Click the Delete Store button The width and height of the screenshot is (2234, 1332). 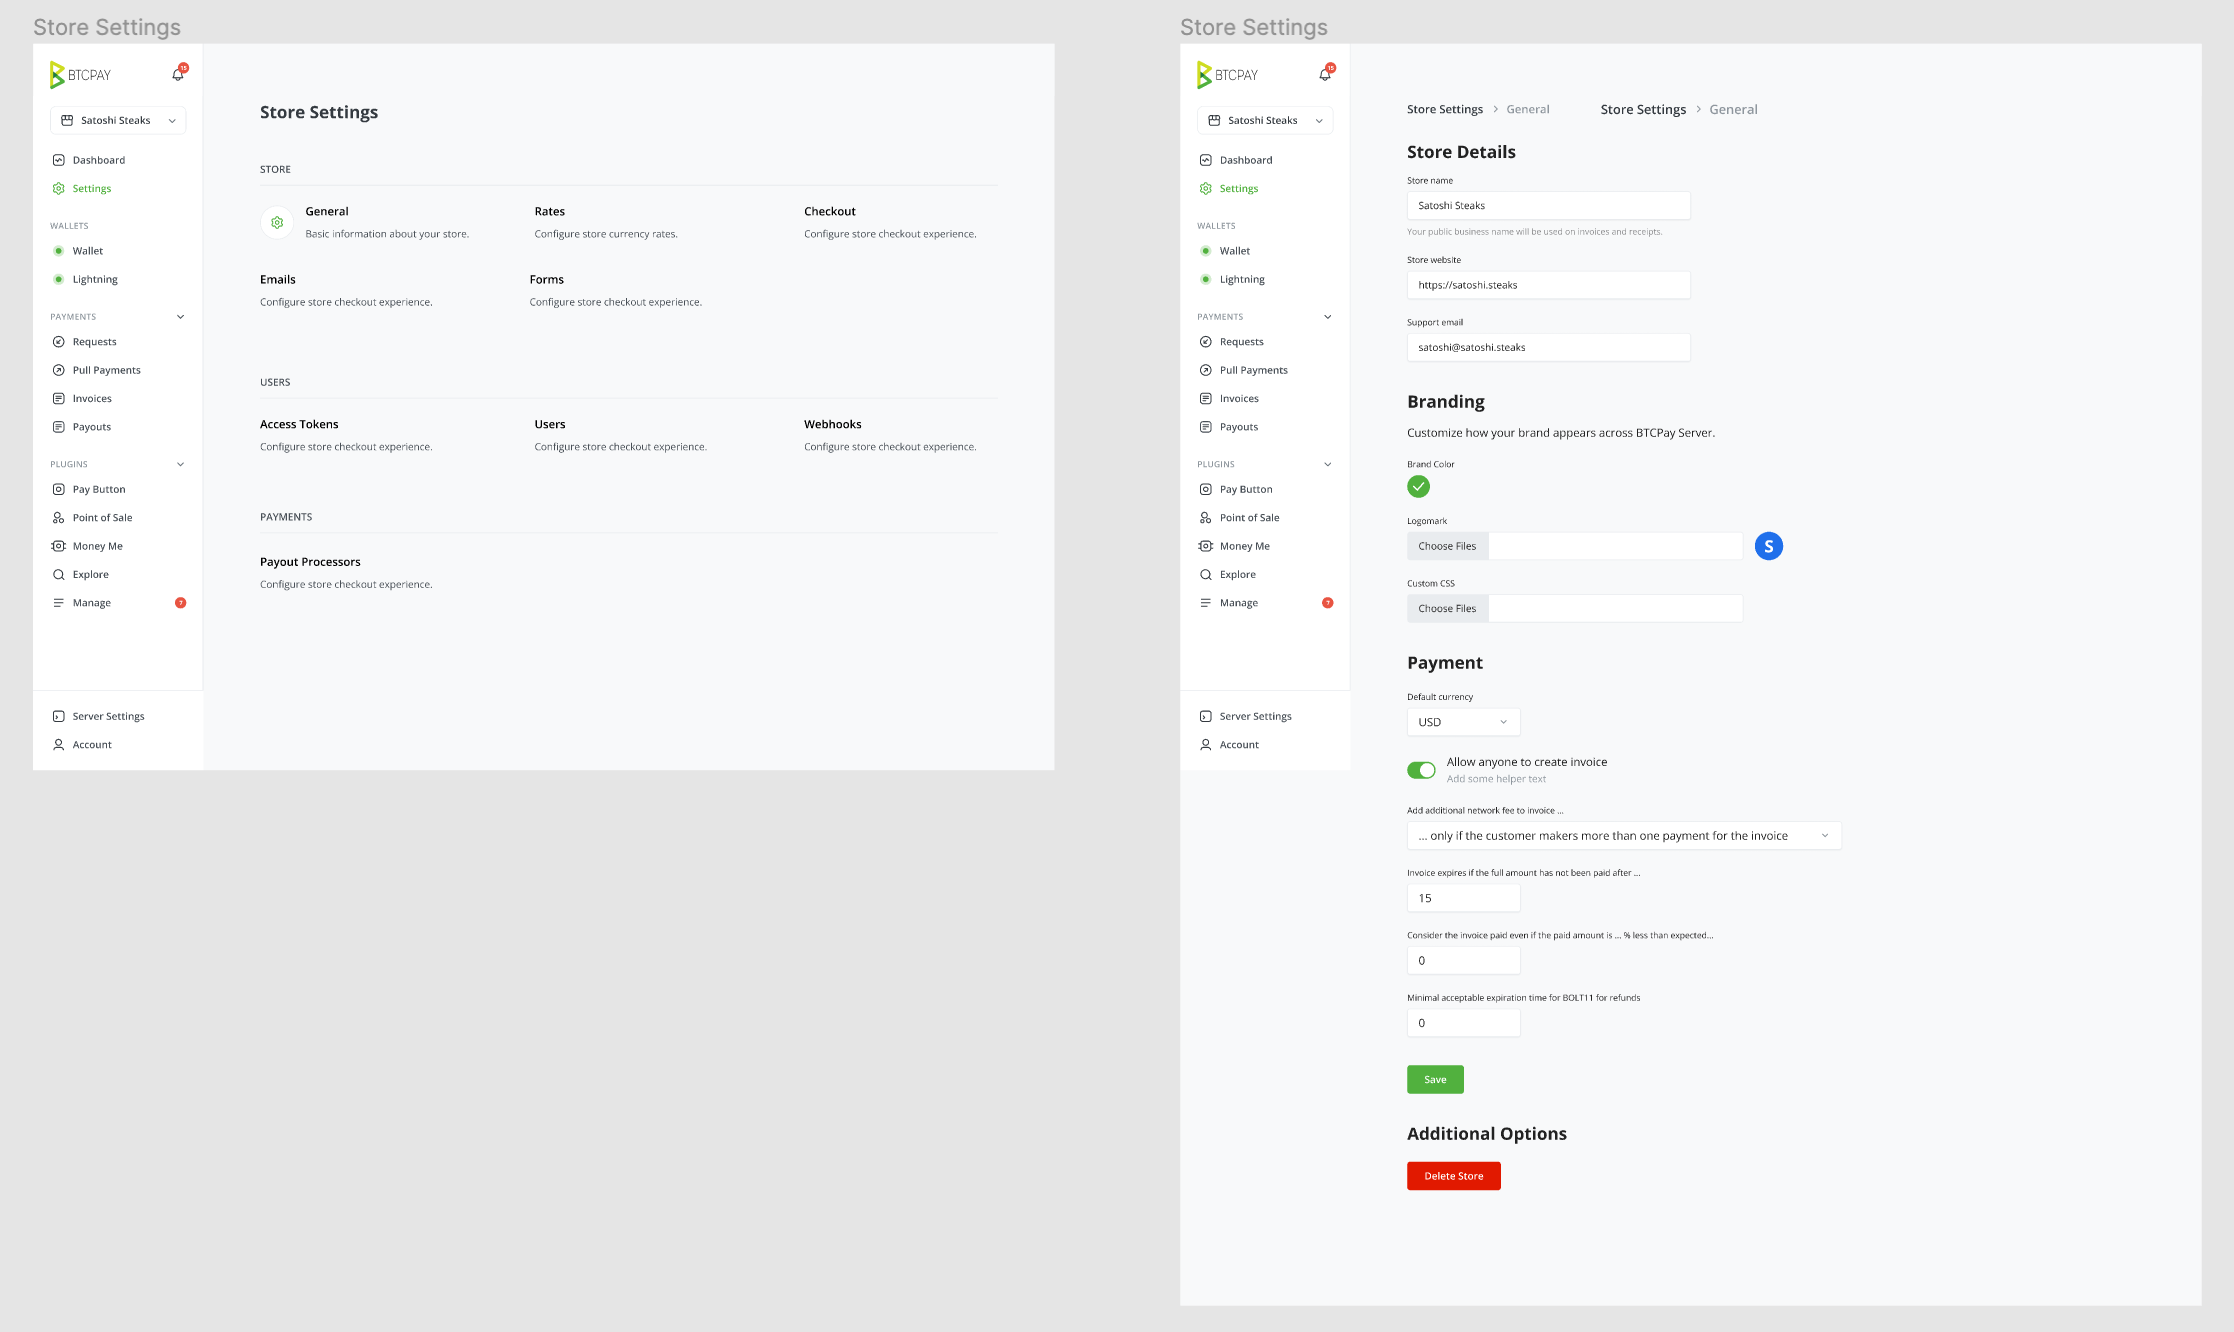pos(1453,1175)
